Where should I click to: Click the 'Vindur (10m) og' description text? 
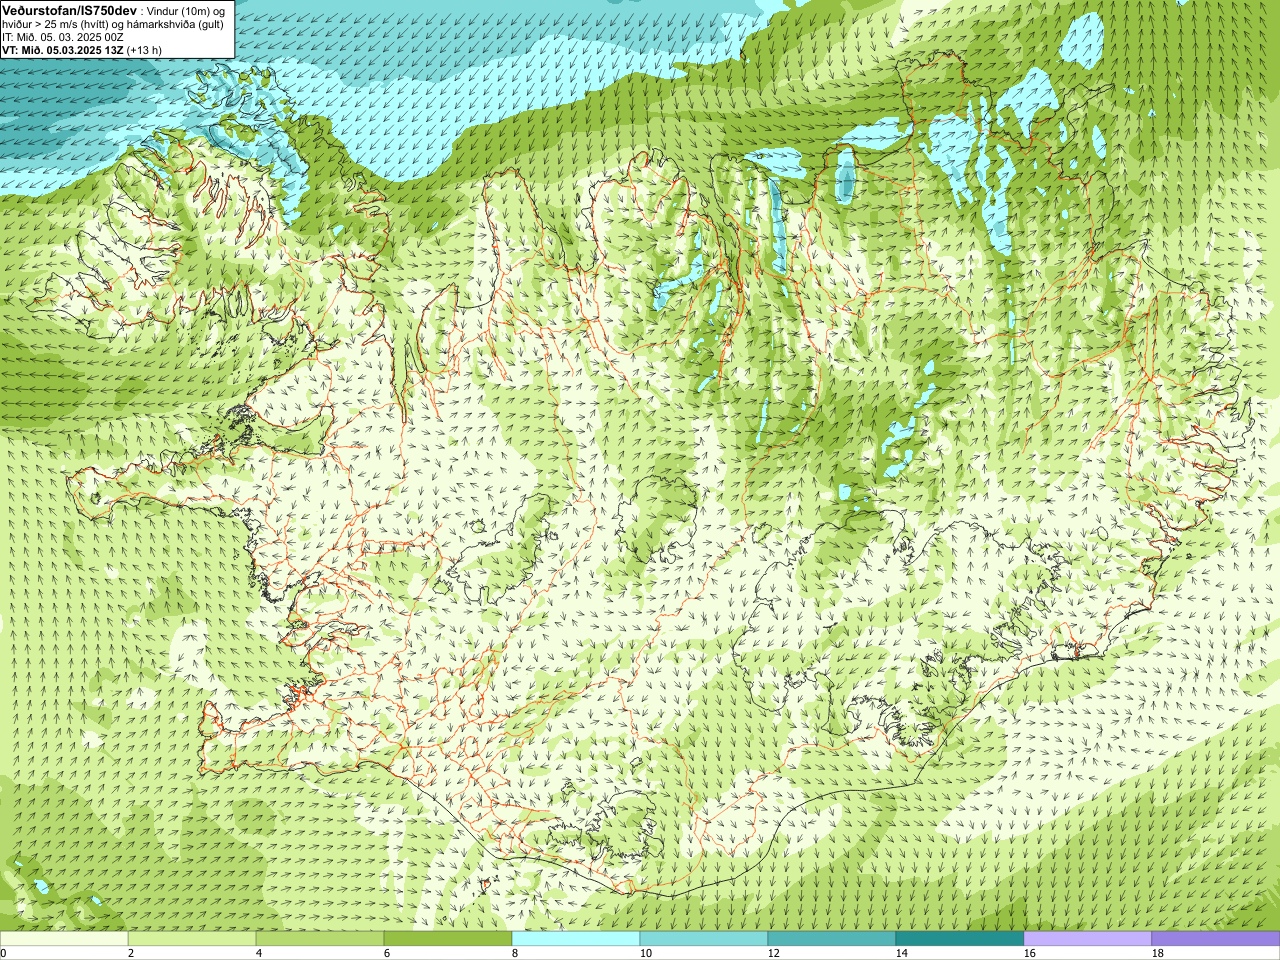[185, 10]
